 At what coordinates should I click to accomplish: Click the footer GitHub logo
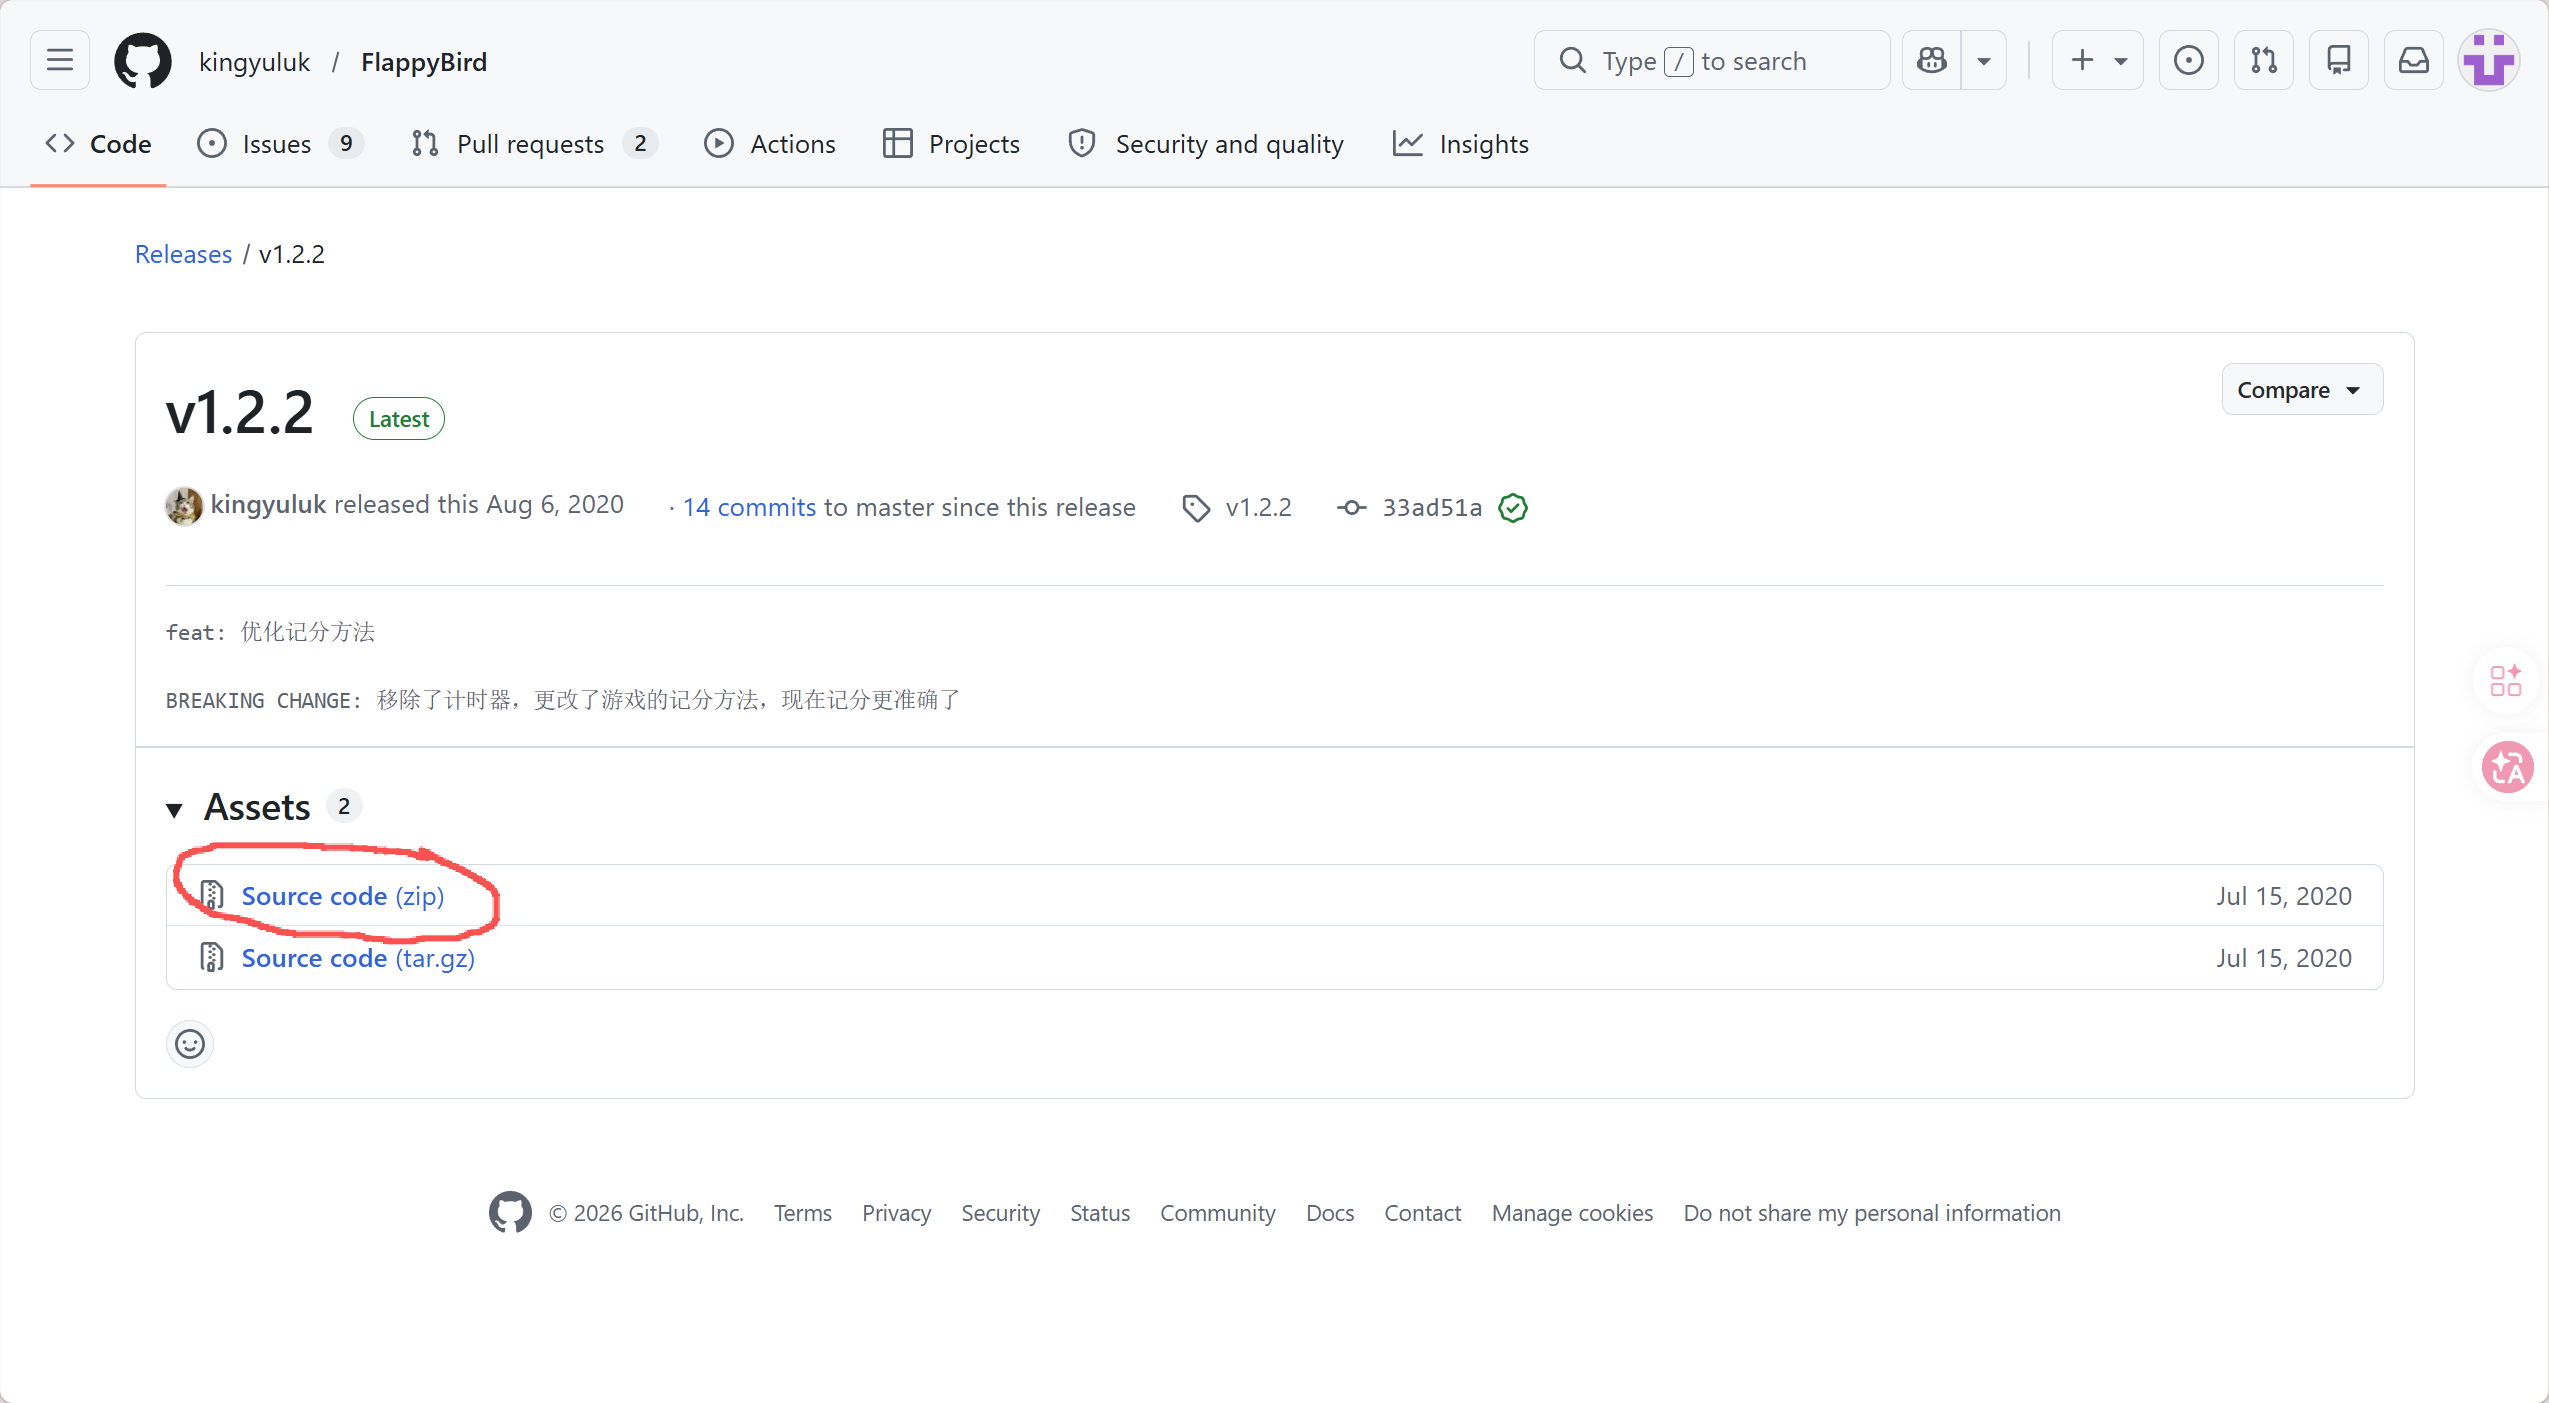tap(510, 1212)
